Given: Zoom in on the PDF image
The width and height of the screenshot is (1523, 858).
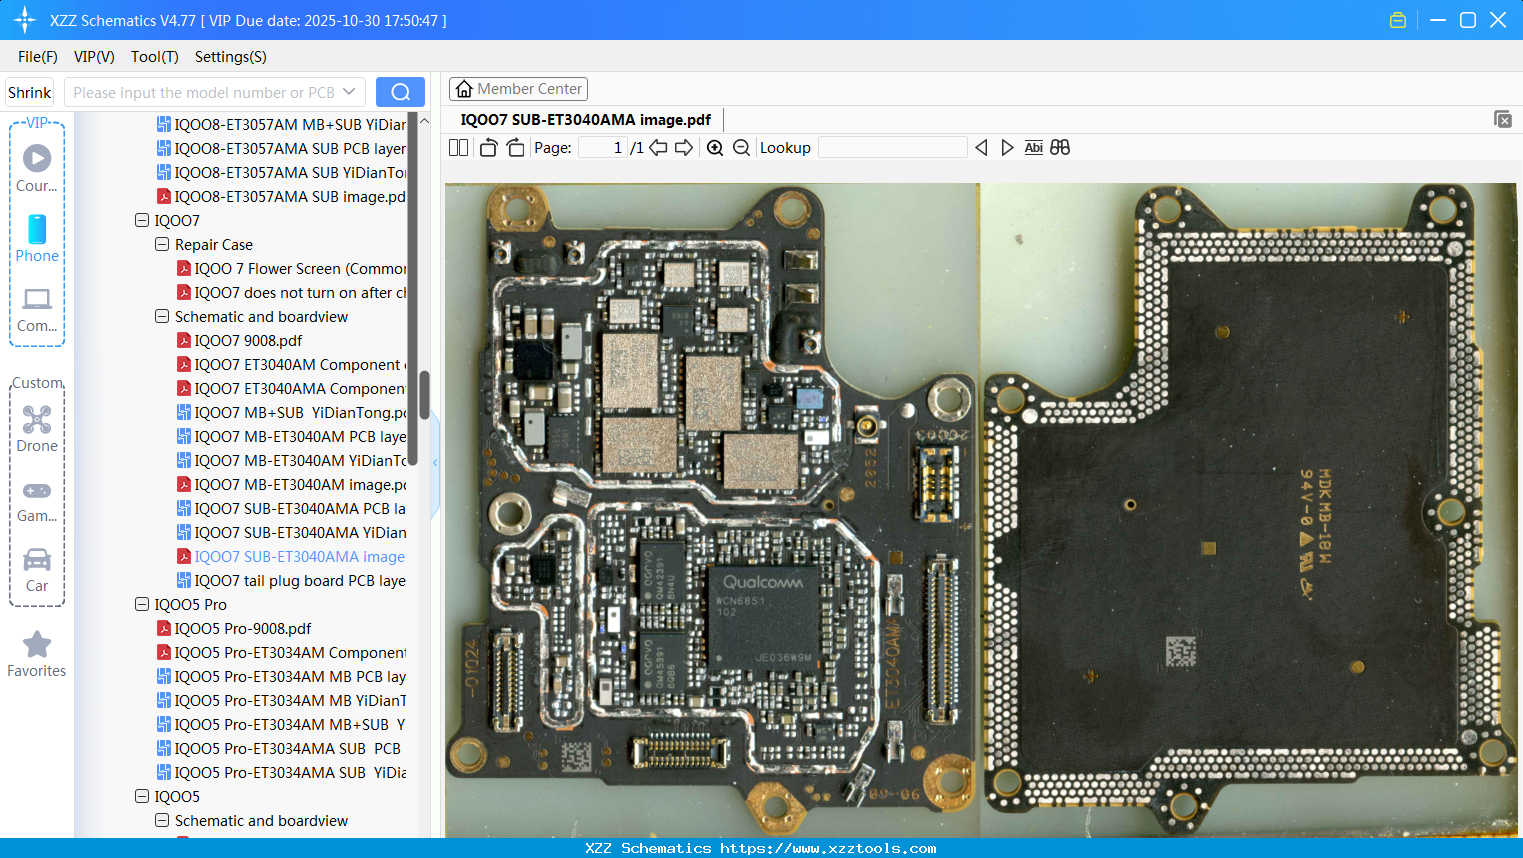Looking at the screenshot, I should tap(715, 148).
